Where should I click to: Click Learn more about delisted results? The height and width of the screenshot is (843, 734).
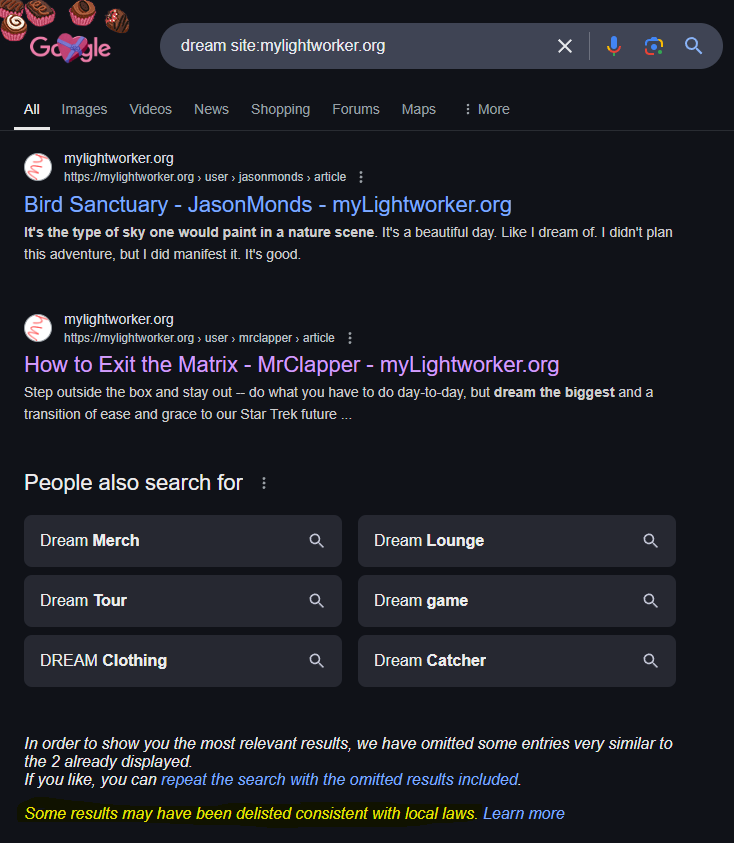(523, 813)
